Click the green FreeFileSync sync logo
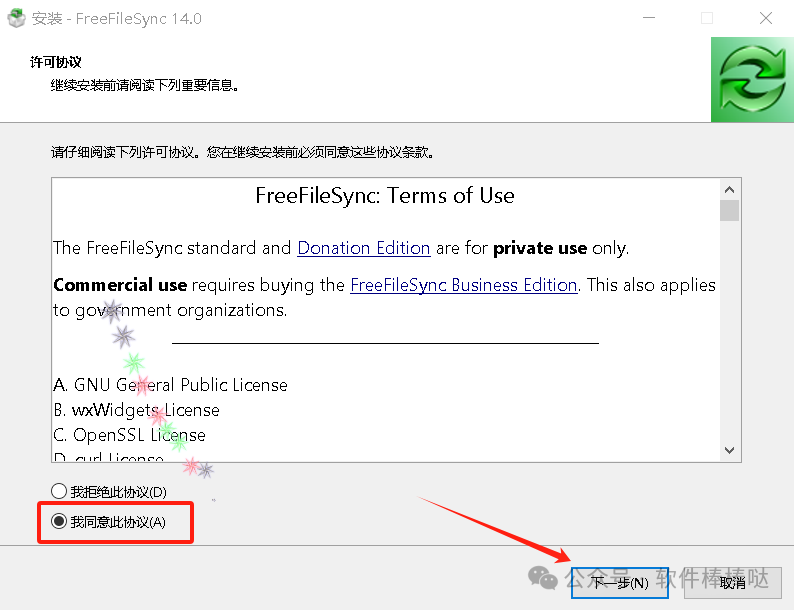 coord(752,79)
